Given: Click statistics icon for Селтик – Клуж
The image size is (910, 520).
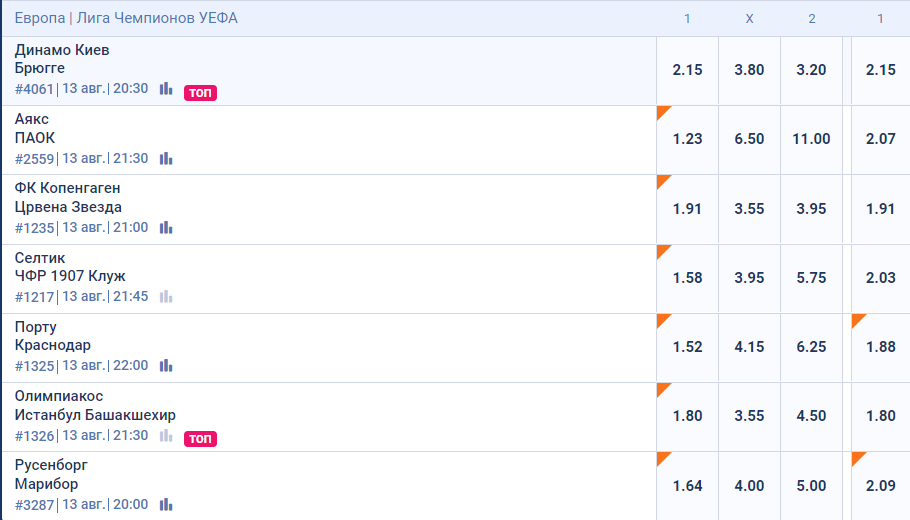Looking at the screenshot, I should (x=166, y=297).
